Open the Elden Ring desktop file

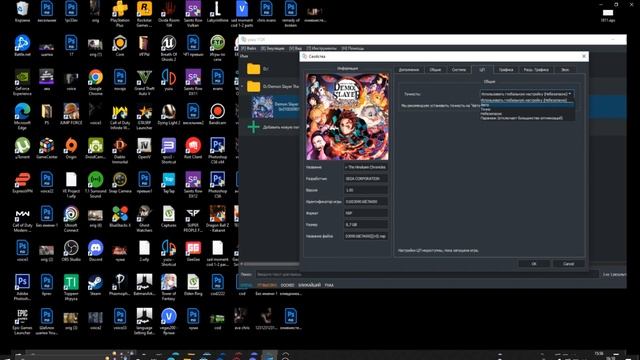pyautogui.click(x=193, y=285)
